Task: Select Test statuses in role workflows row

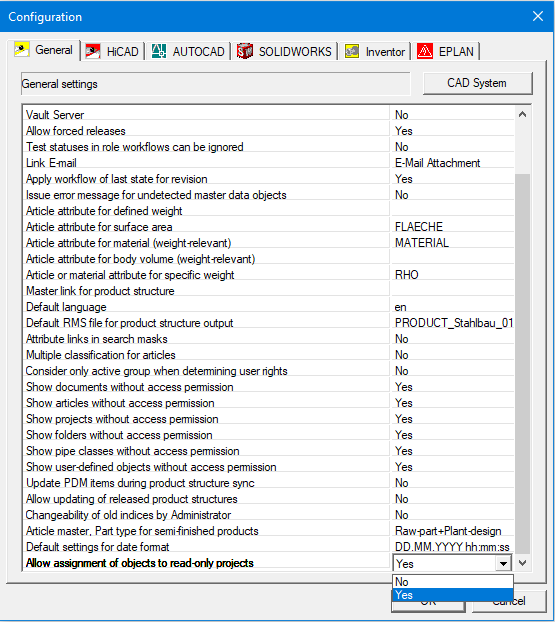Action: tap(206, 147)
